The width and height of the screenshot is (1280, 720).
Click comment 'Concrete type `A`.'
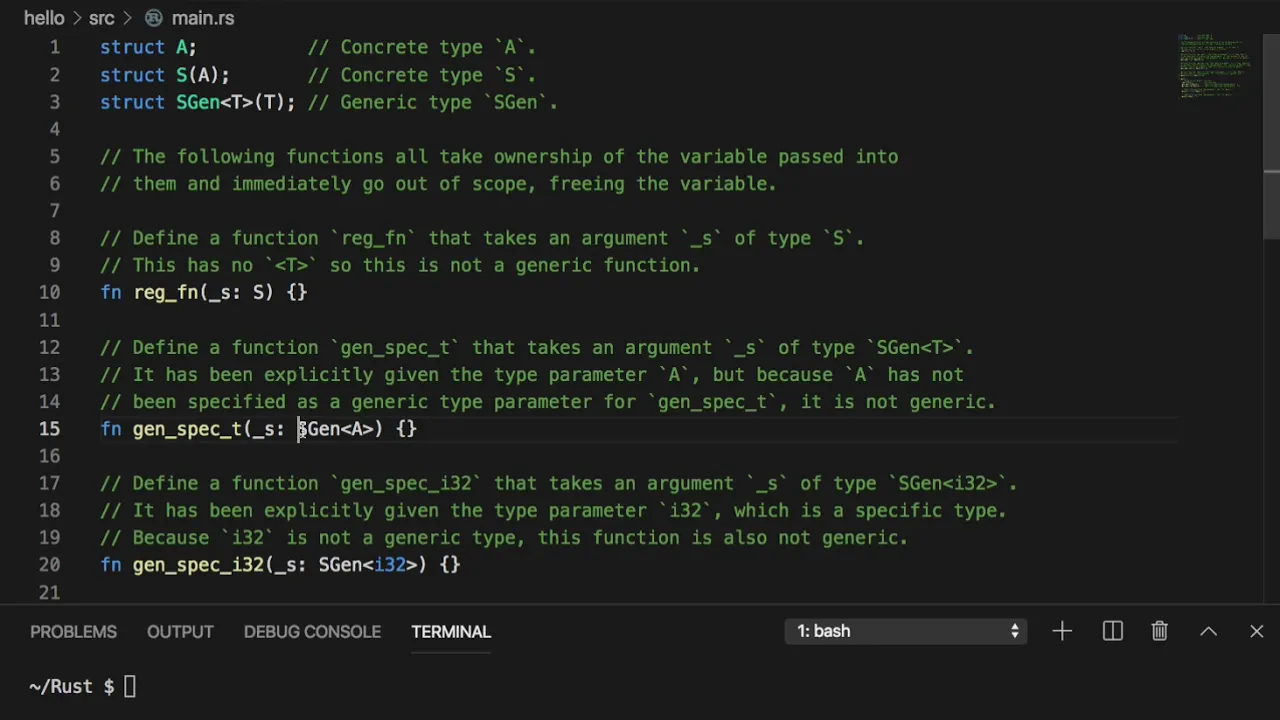tap(422, 47)
